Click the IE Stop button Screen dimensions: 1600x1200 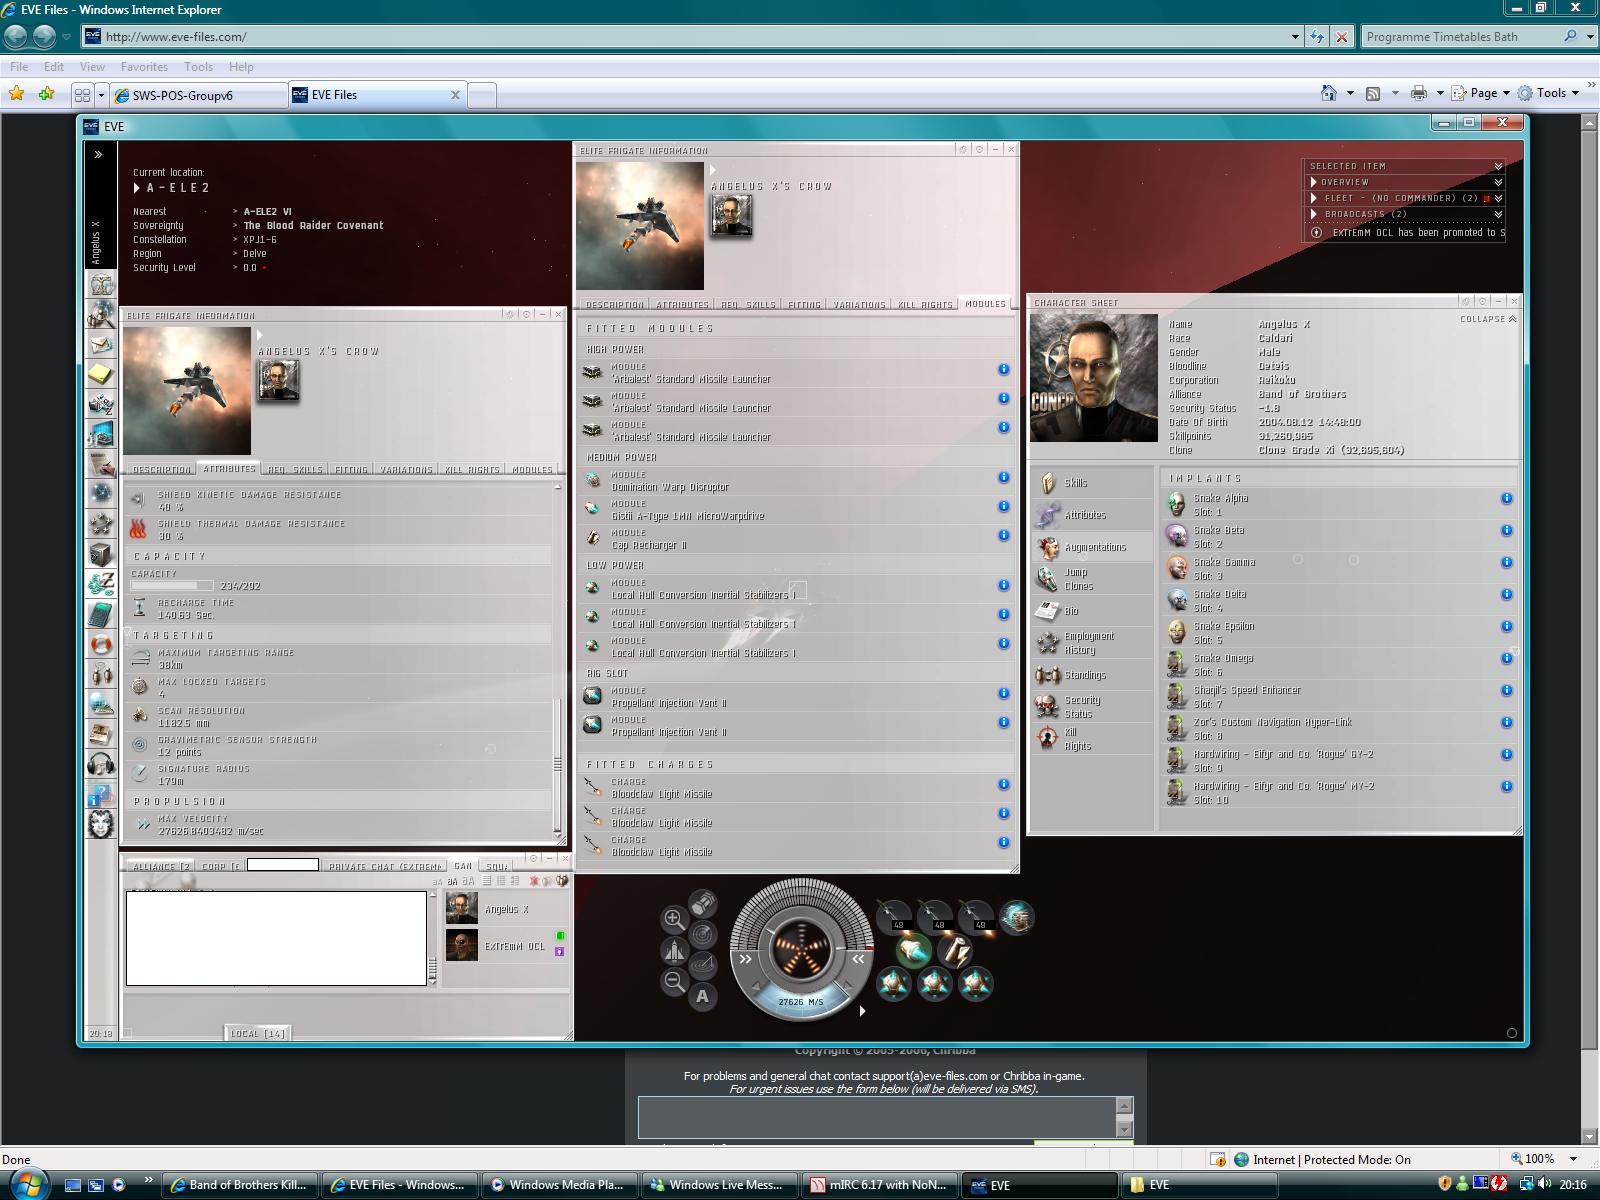point(1342,37)
